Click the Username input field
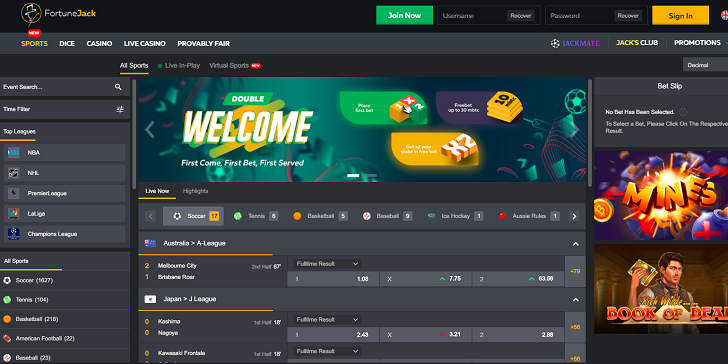 click(473, 15)
